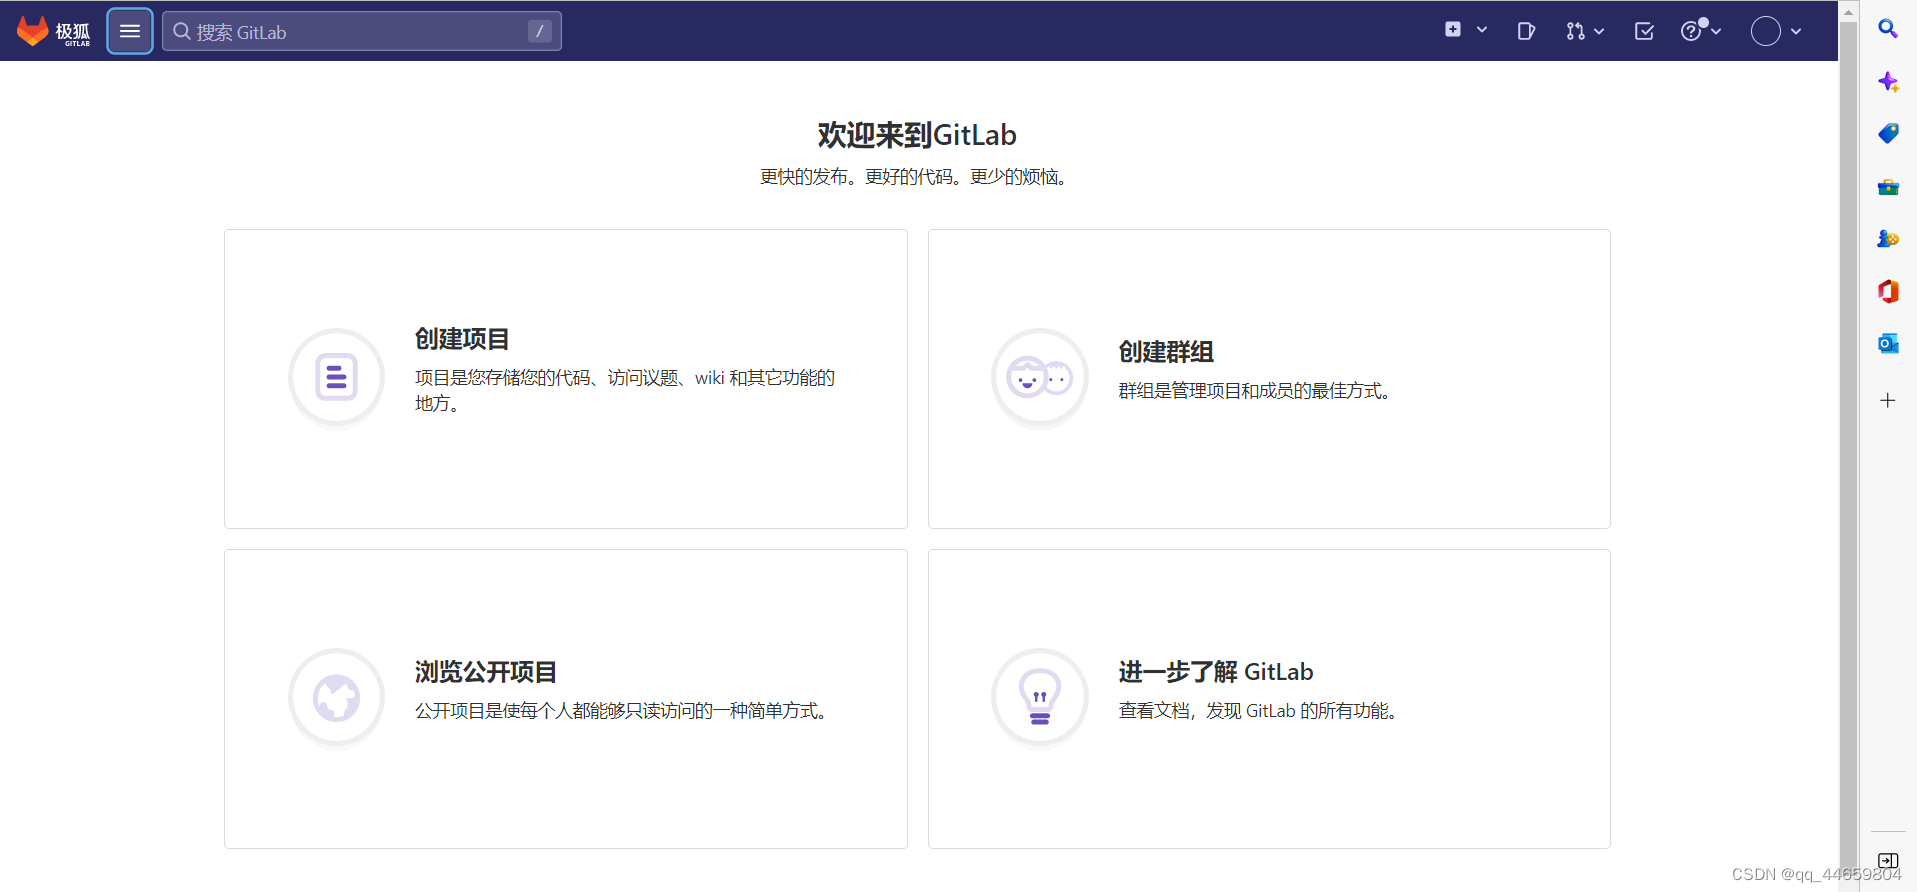Open the shopping tag sidebar icon
The height and width of the screenshot is (892, 1917).
tap(1888, 134)
